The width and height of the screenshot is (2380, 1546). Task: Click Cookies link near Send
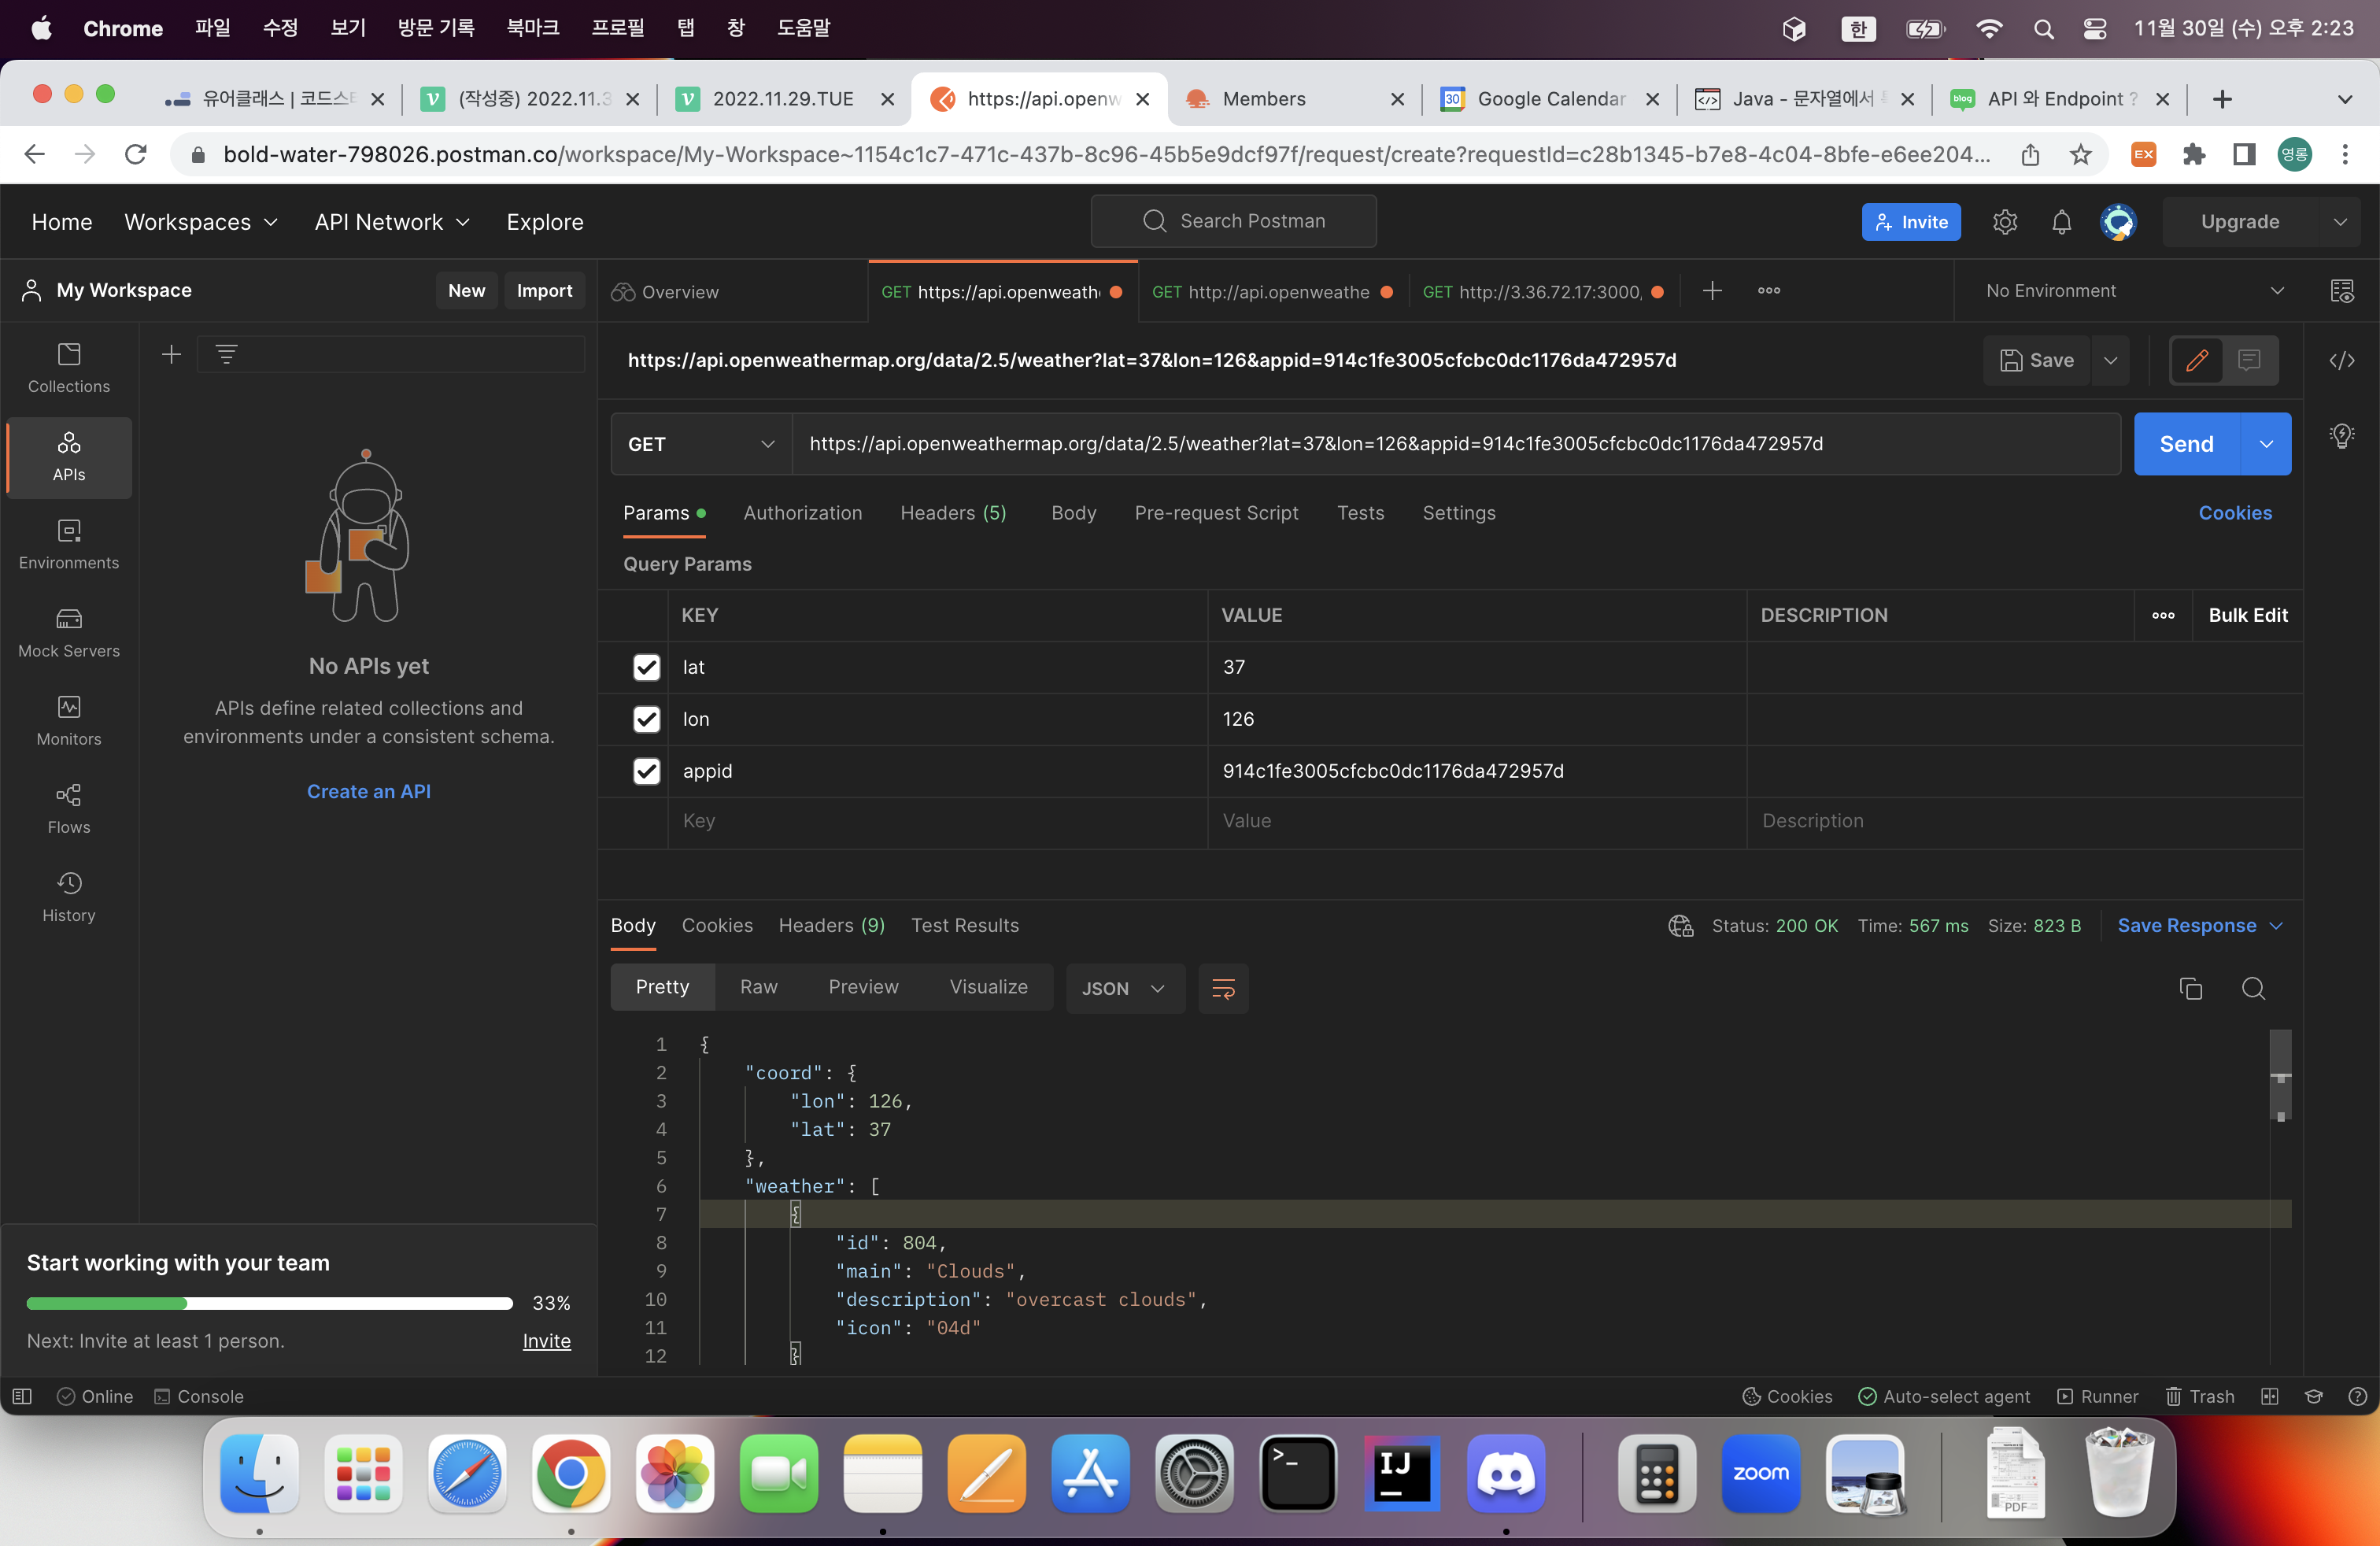pos(2235,513)
